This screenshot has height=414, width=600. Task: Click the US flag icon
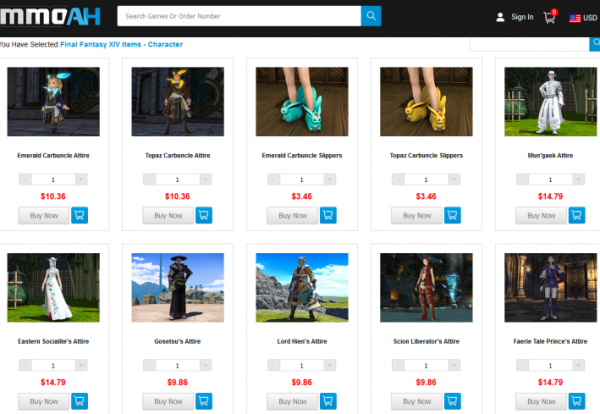pos(575,18)
